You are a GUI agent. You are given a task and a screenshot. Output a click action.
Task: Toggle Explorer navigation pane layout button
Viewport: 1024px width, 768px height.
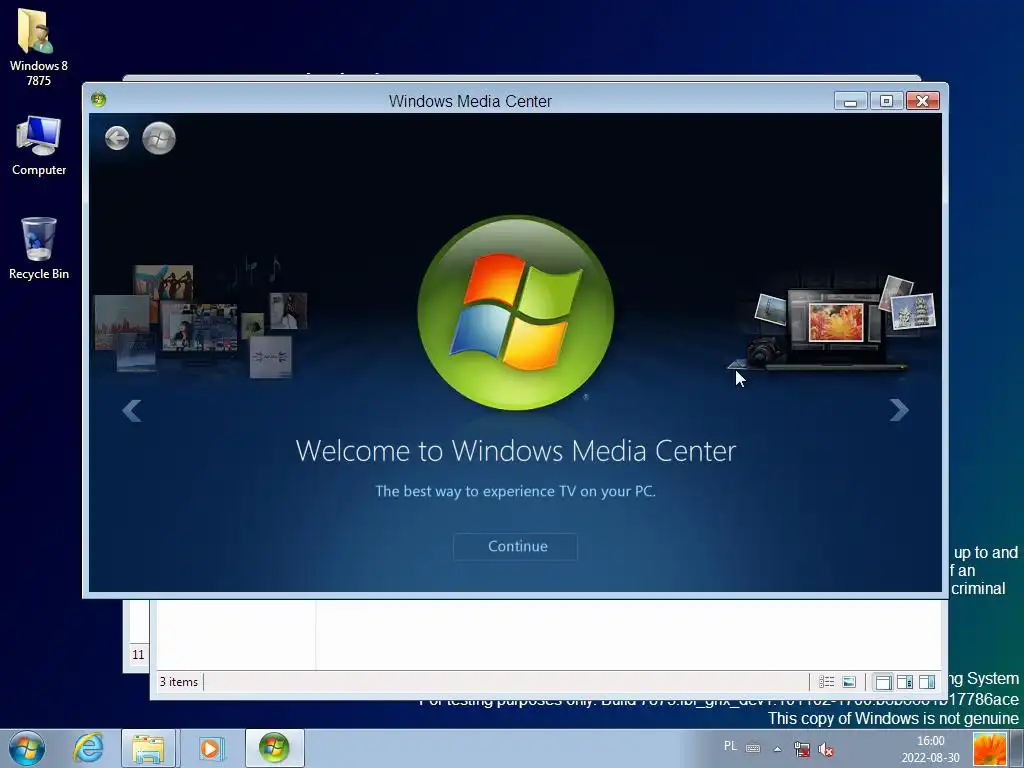pos(883,682)
